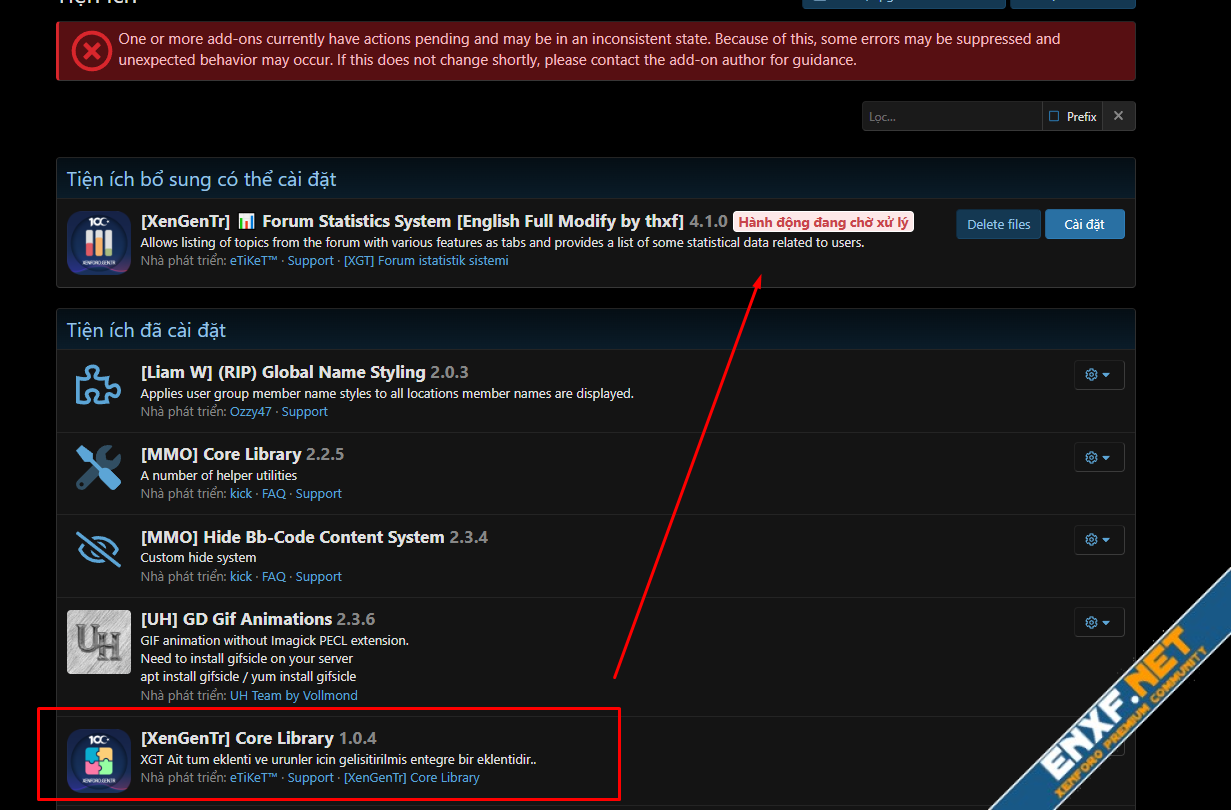This screenshot has width=1231, height=810.
Task: Click the 'Custom hide system' description
Action: pyautogui.click(x=198, y=558)
